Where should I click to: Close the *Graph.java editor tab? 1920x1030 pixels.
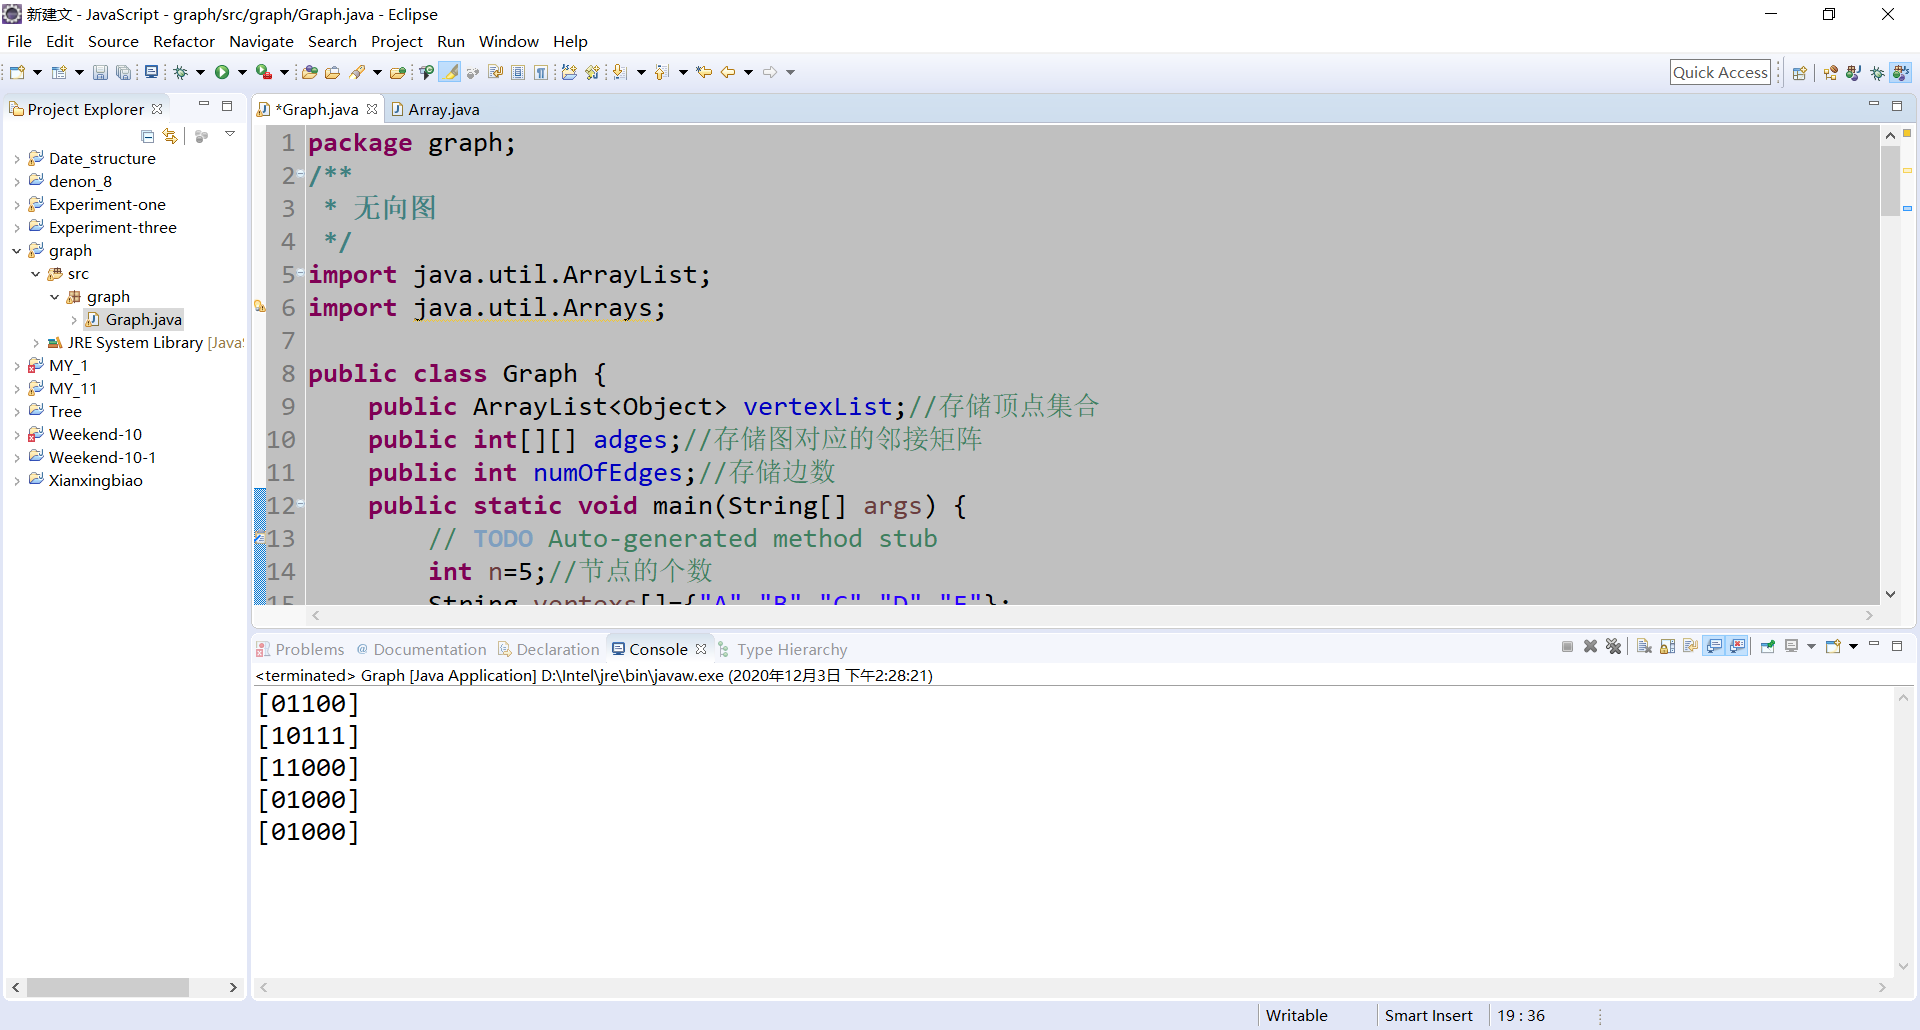372,109
